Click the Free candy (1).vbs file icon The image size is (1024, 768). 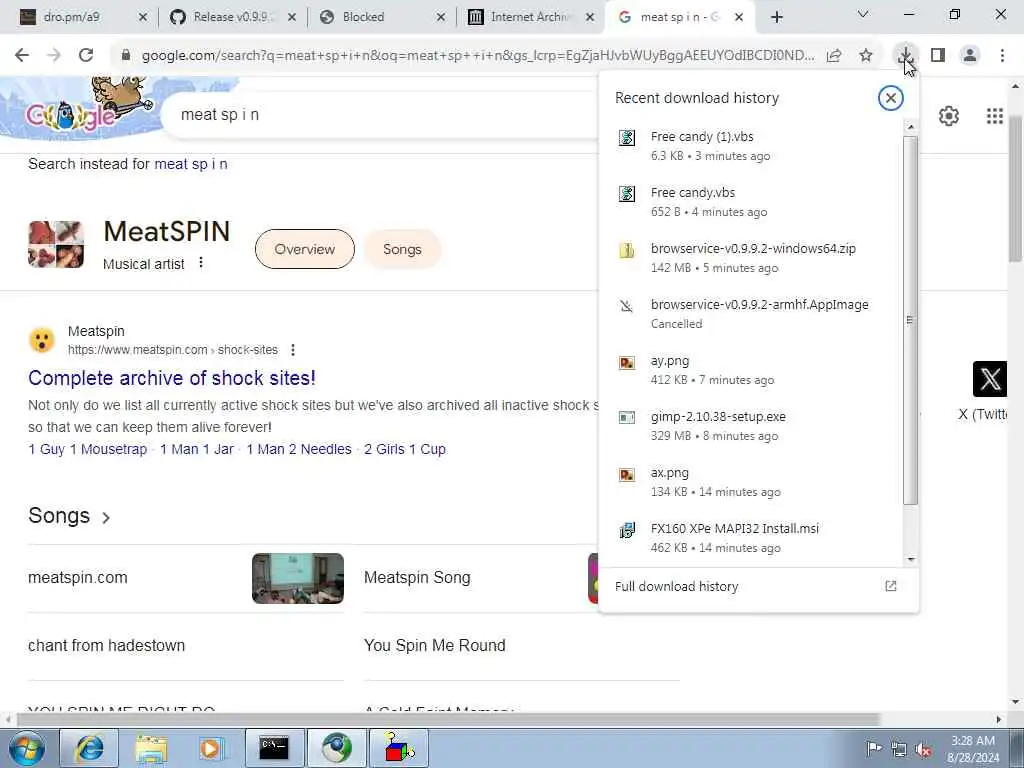(627, 138)
